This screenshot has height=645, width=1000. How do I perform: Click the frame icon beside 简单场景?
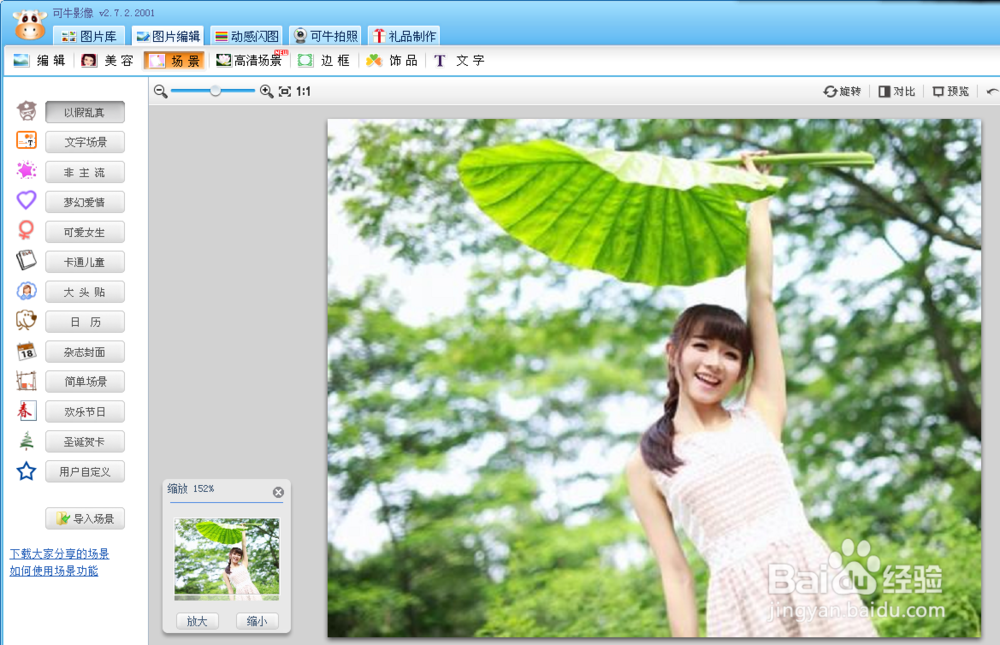point(26,381)
